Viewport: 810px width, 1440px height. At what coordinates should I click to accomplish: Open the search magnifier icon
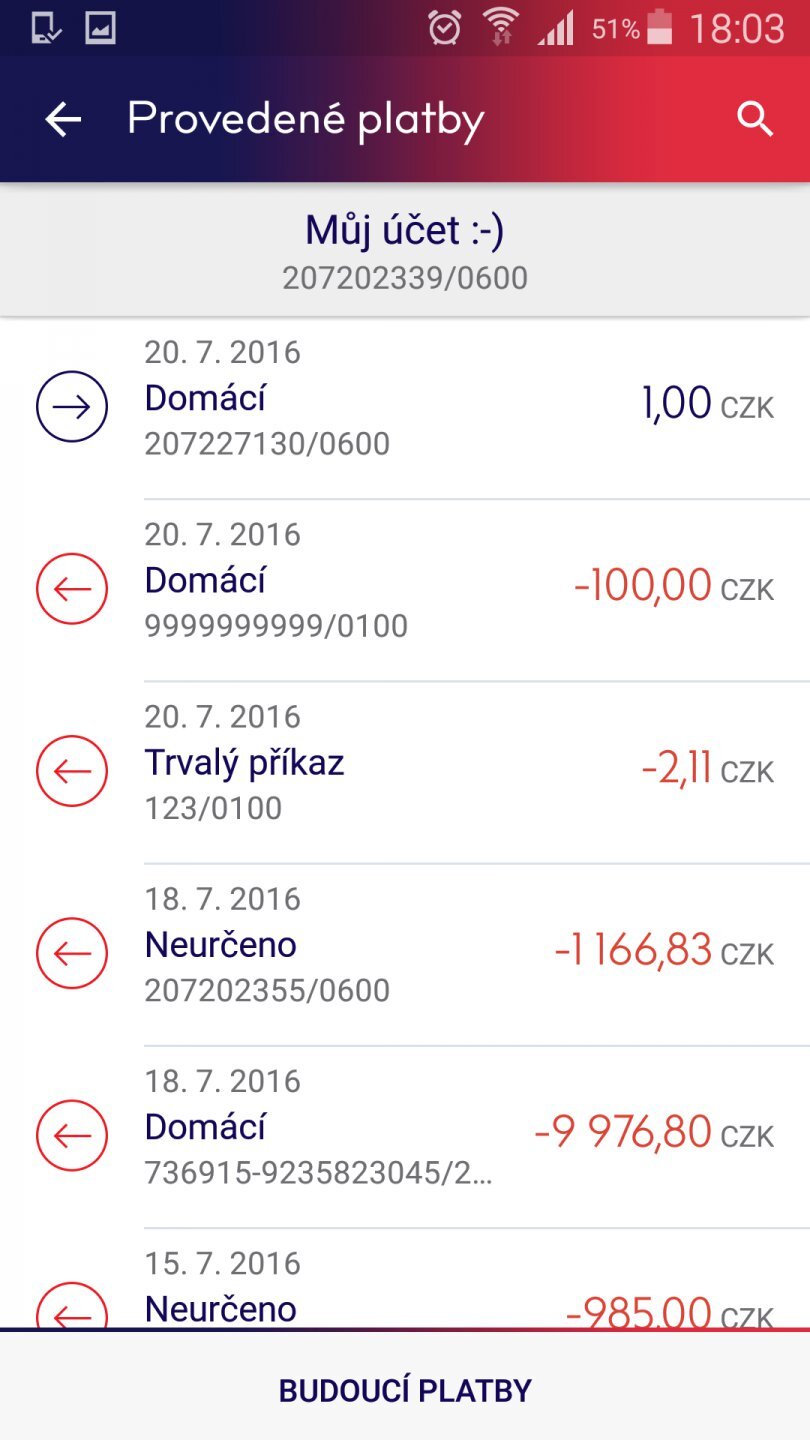pos(755,120)
